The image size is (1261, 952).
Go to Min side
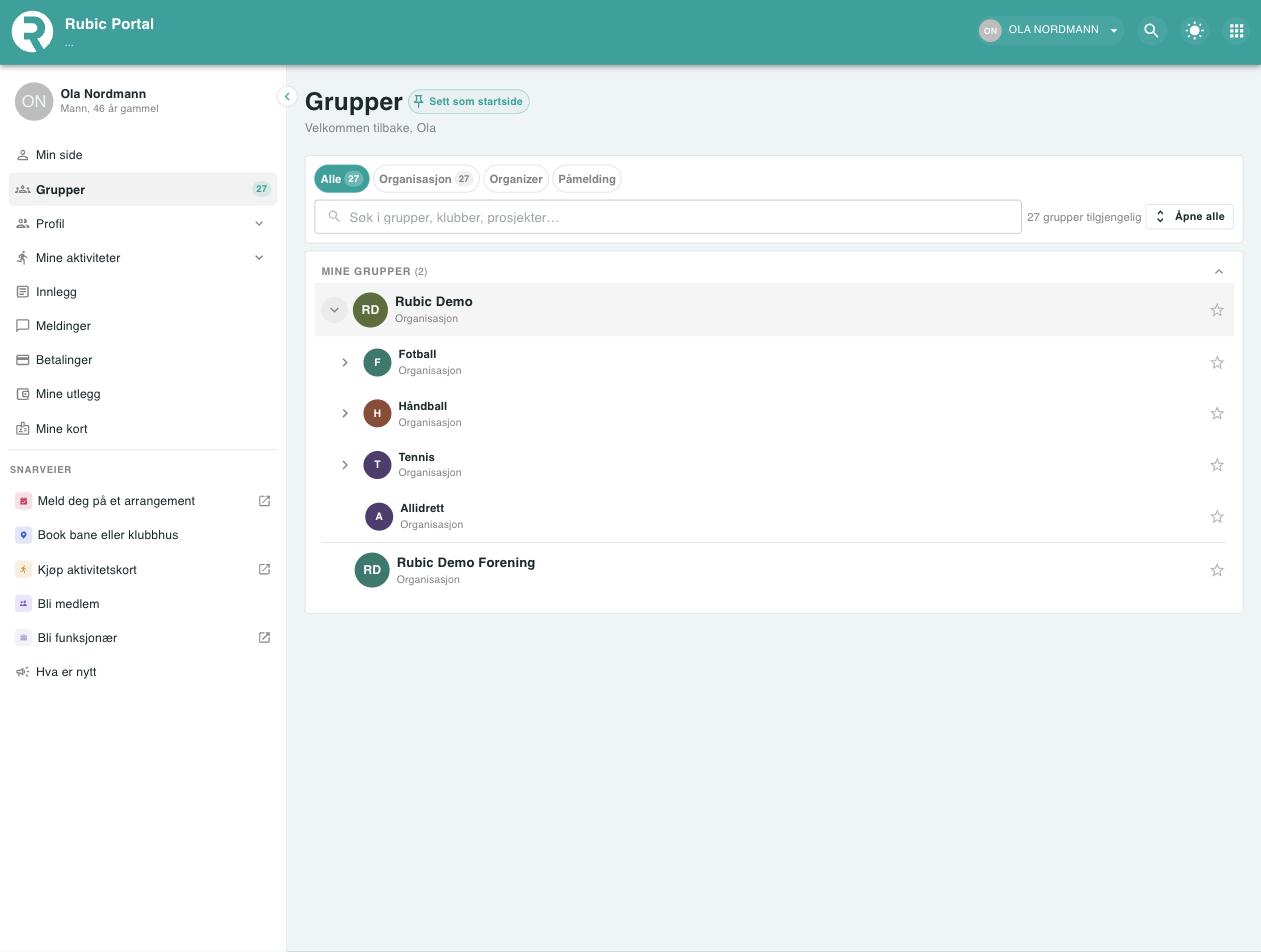tap(143, 155)
